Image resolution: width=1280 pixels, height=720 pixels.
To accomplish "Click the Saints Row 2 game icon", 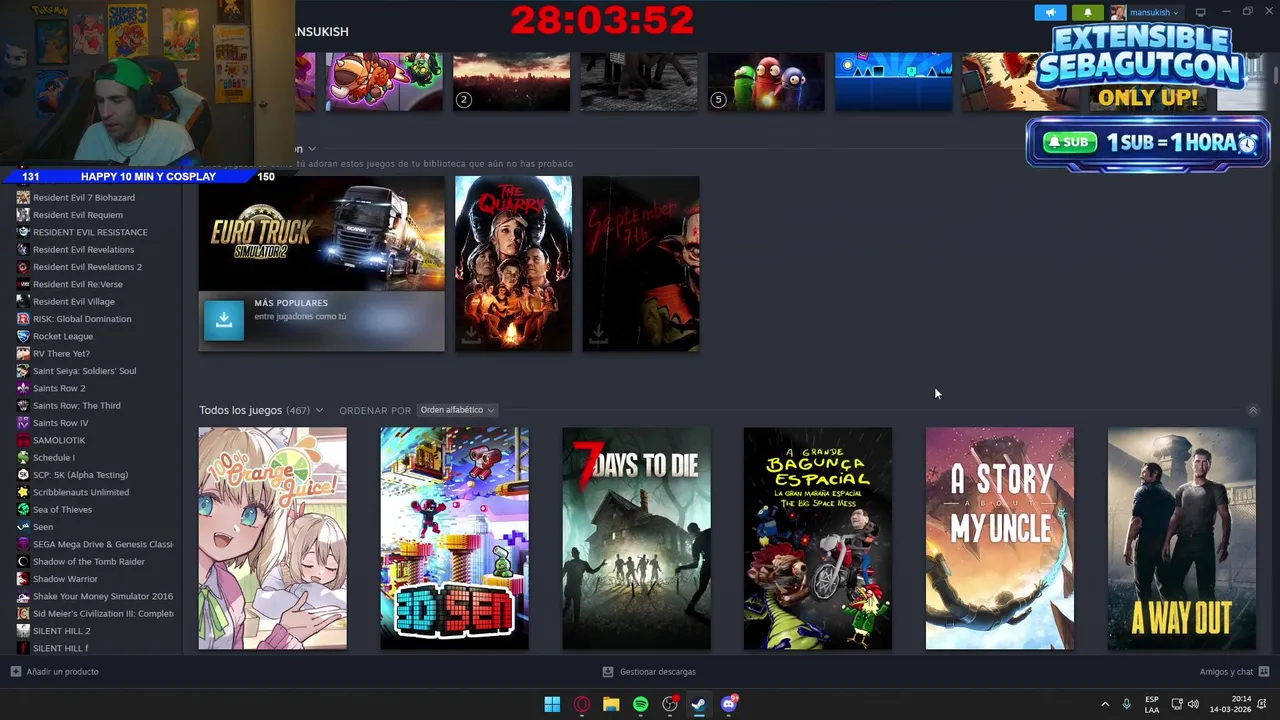I will [23, 388].
